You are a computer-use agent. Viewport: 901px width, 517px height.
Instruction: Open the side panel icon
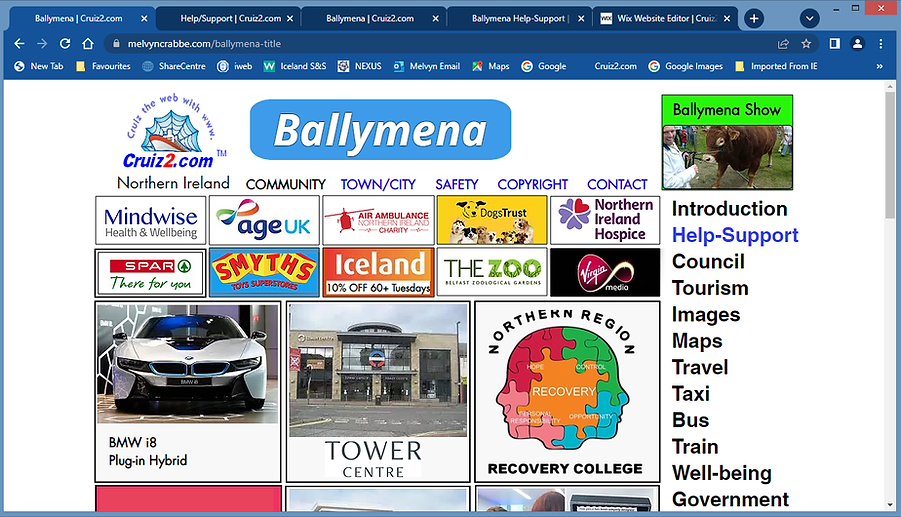click(x=834, y=44)
